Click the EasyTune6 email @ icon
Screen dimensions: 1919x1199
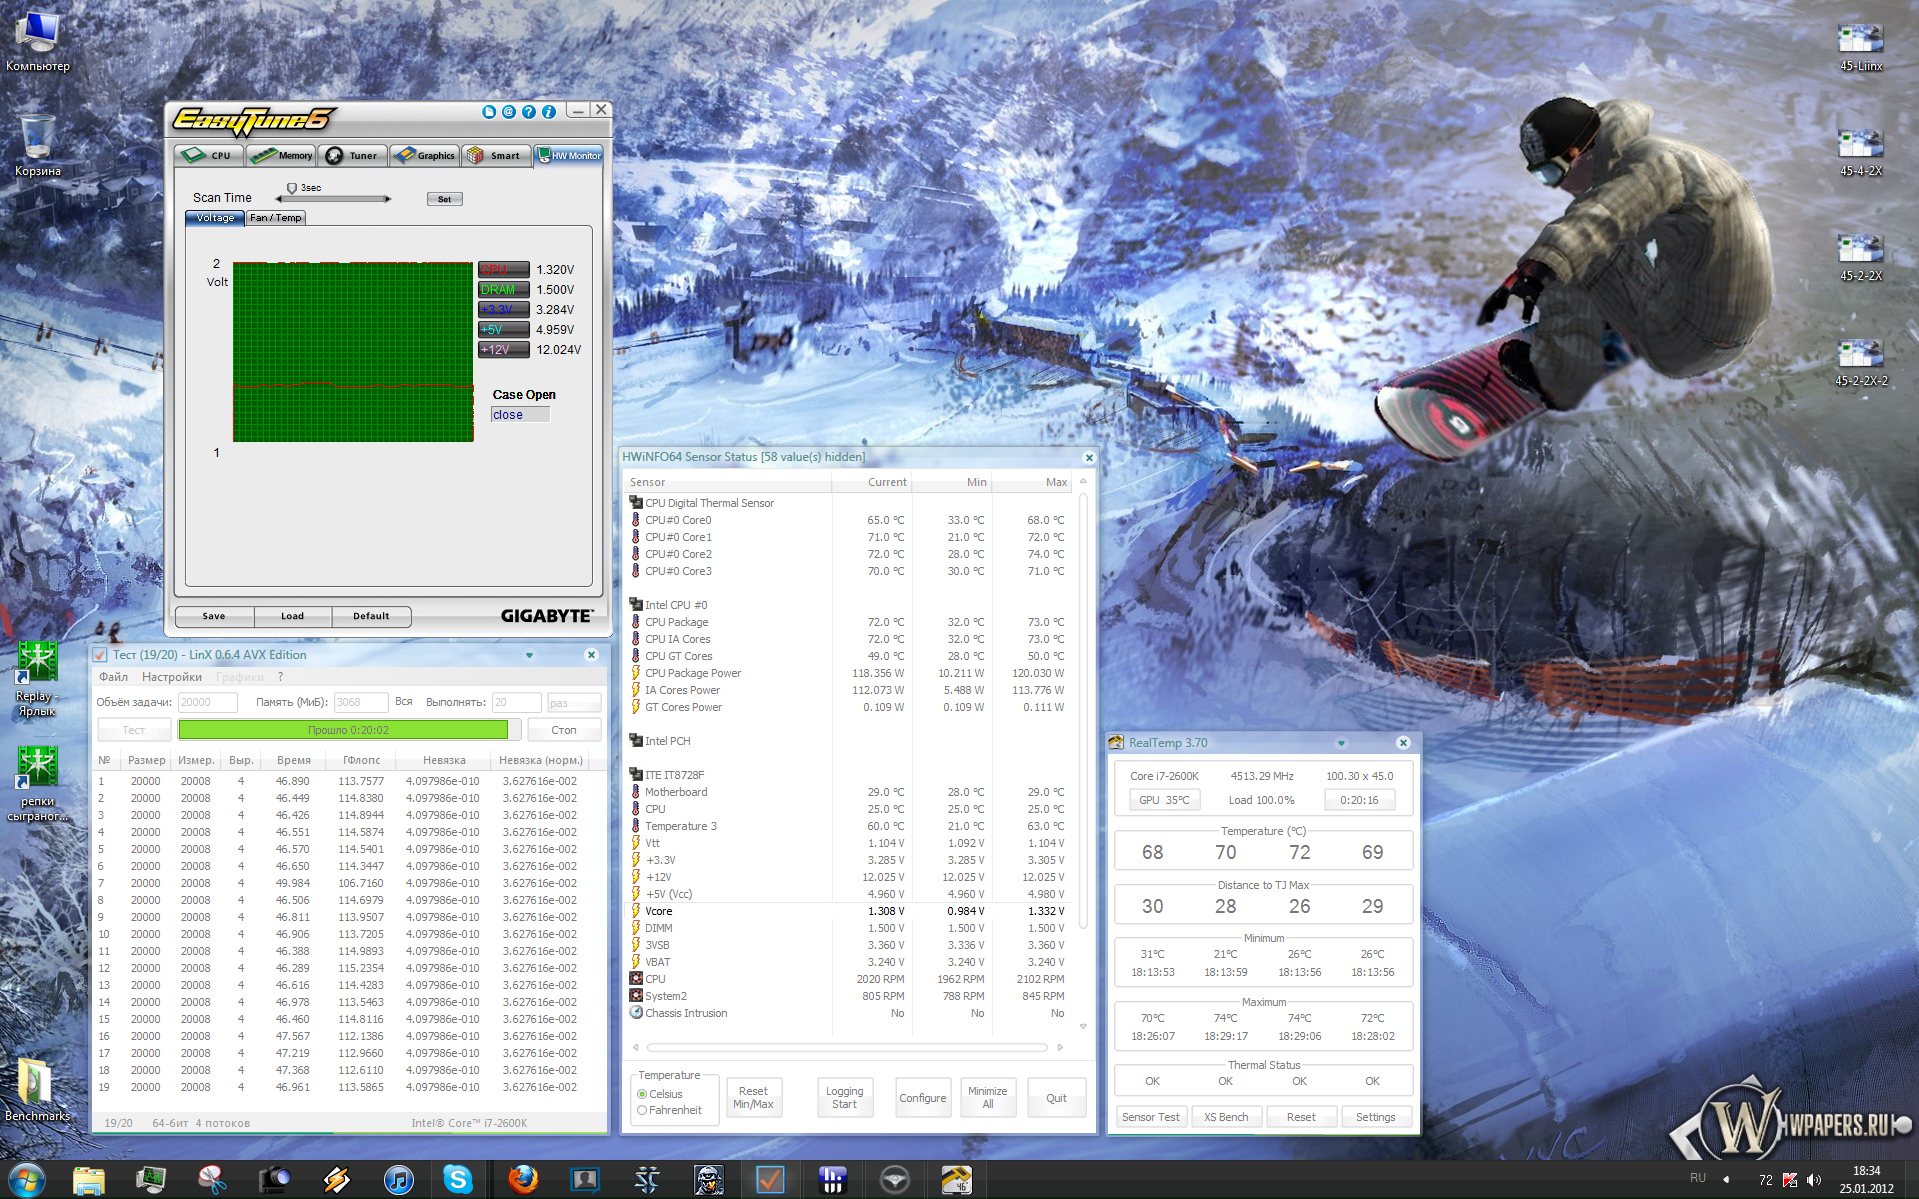[508, 112]
